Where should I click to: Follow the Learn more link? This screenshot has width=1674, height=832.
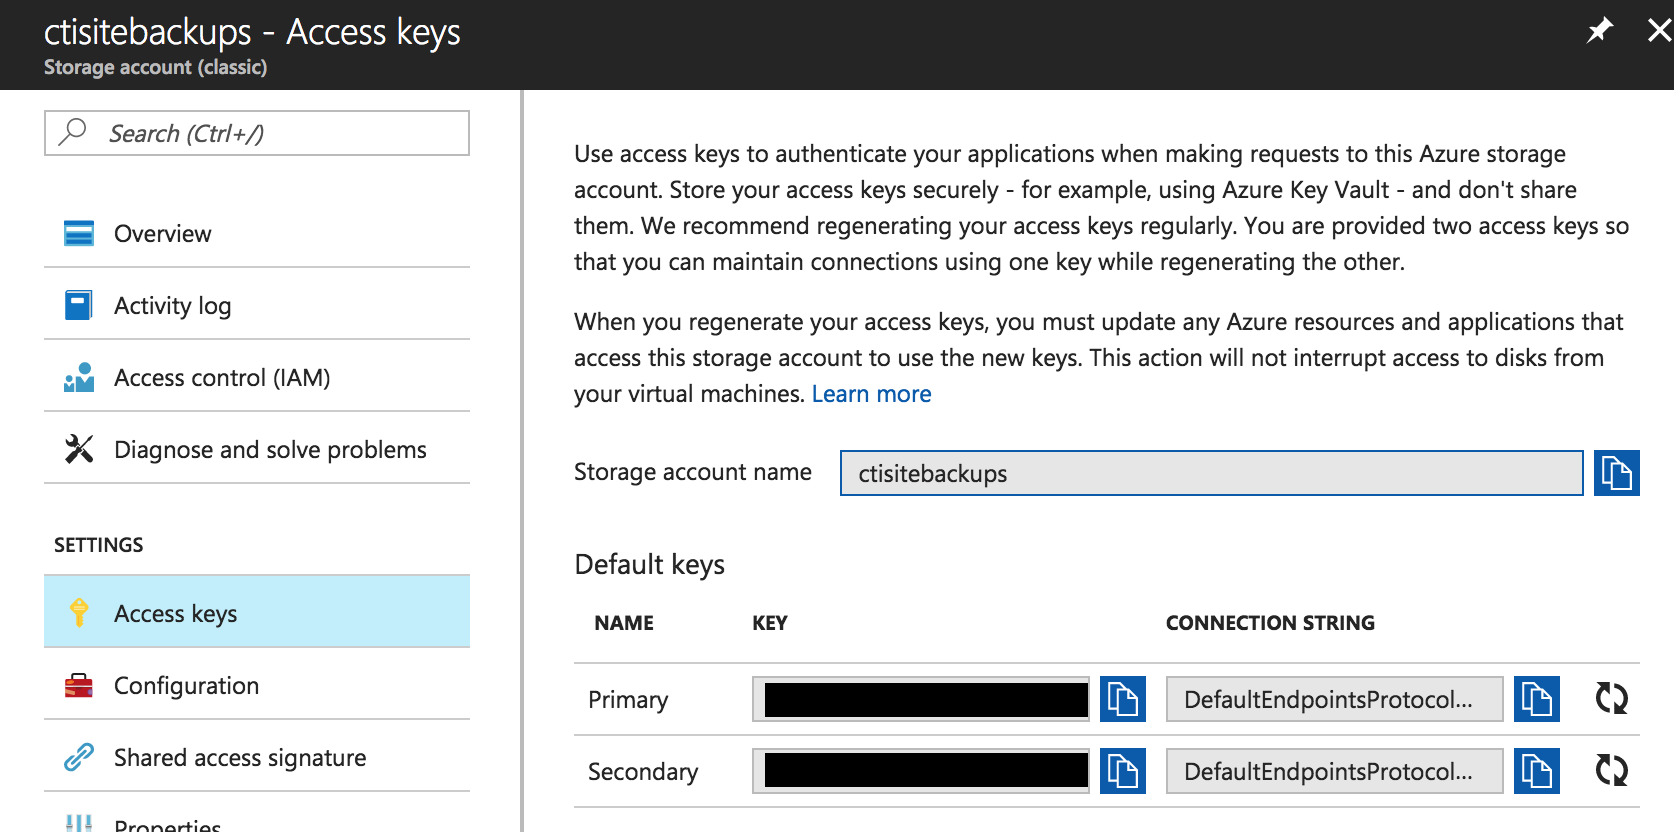click(871, 394)
